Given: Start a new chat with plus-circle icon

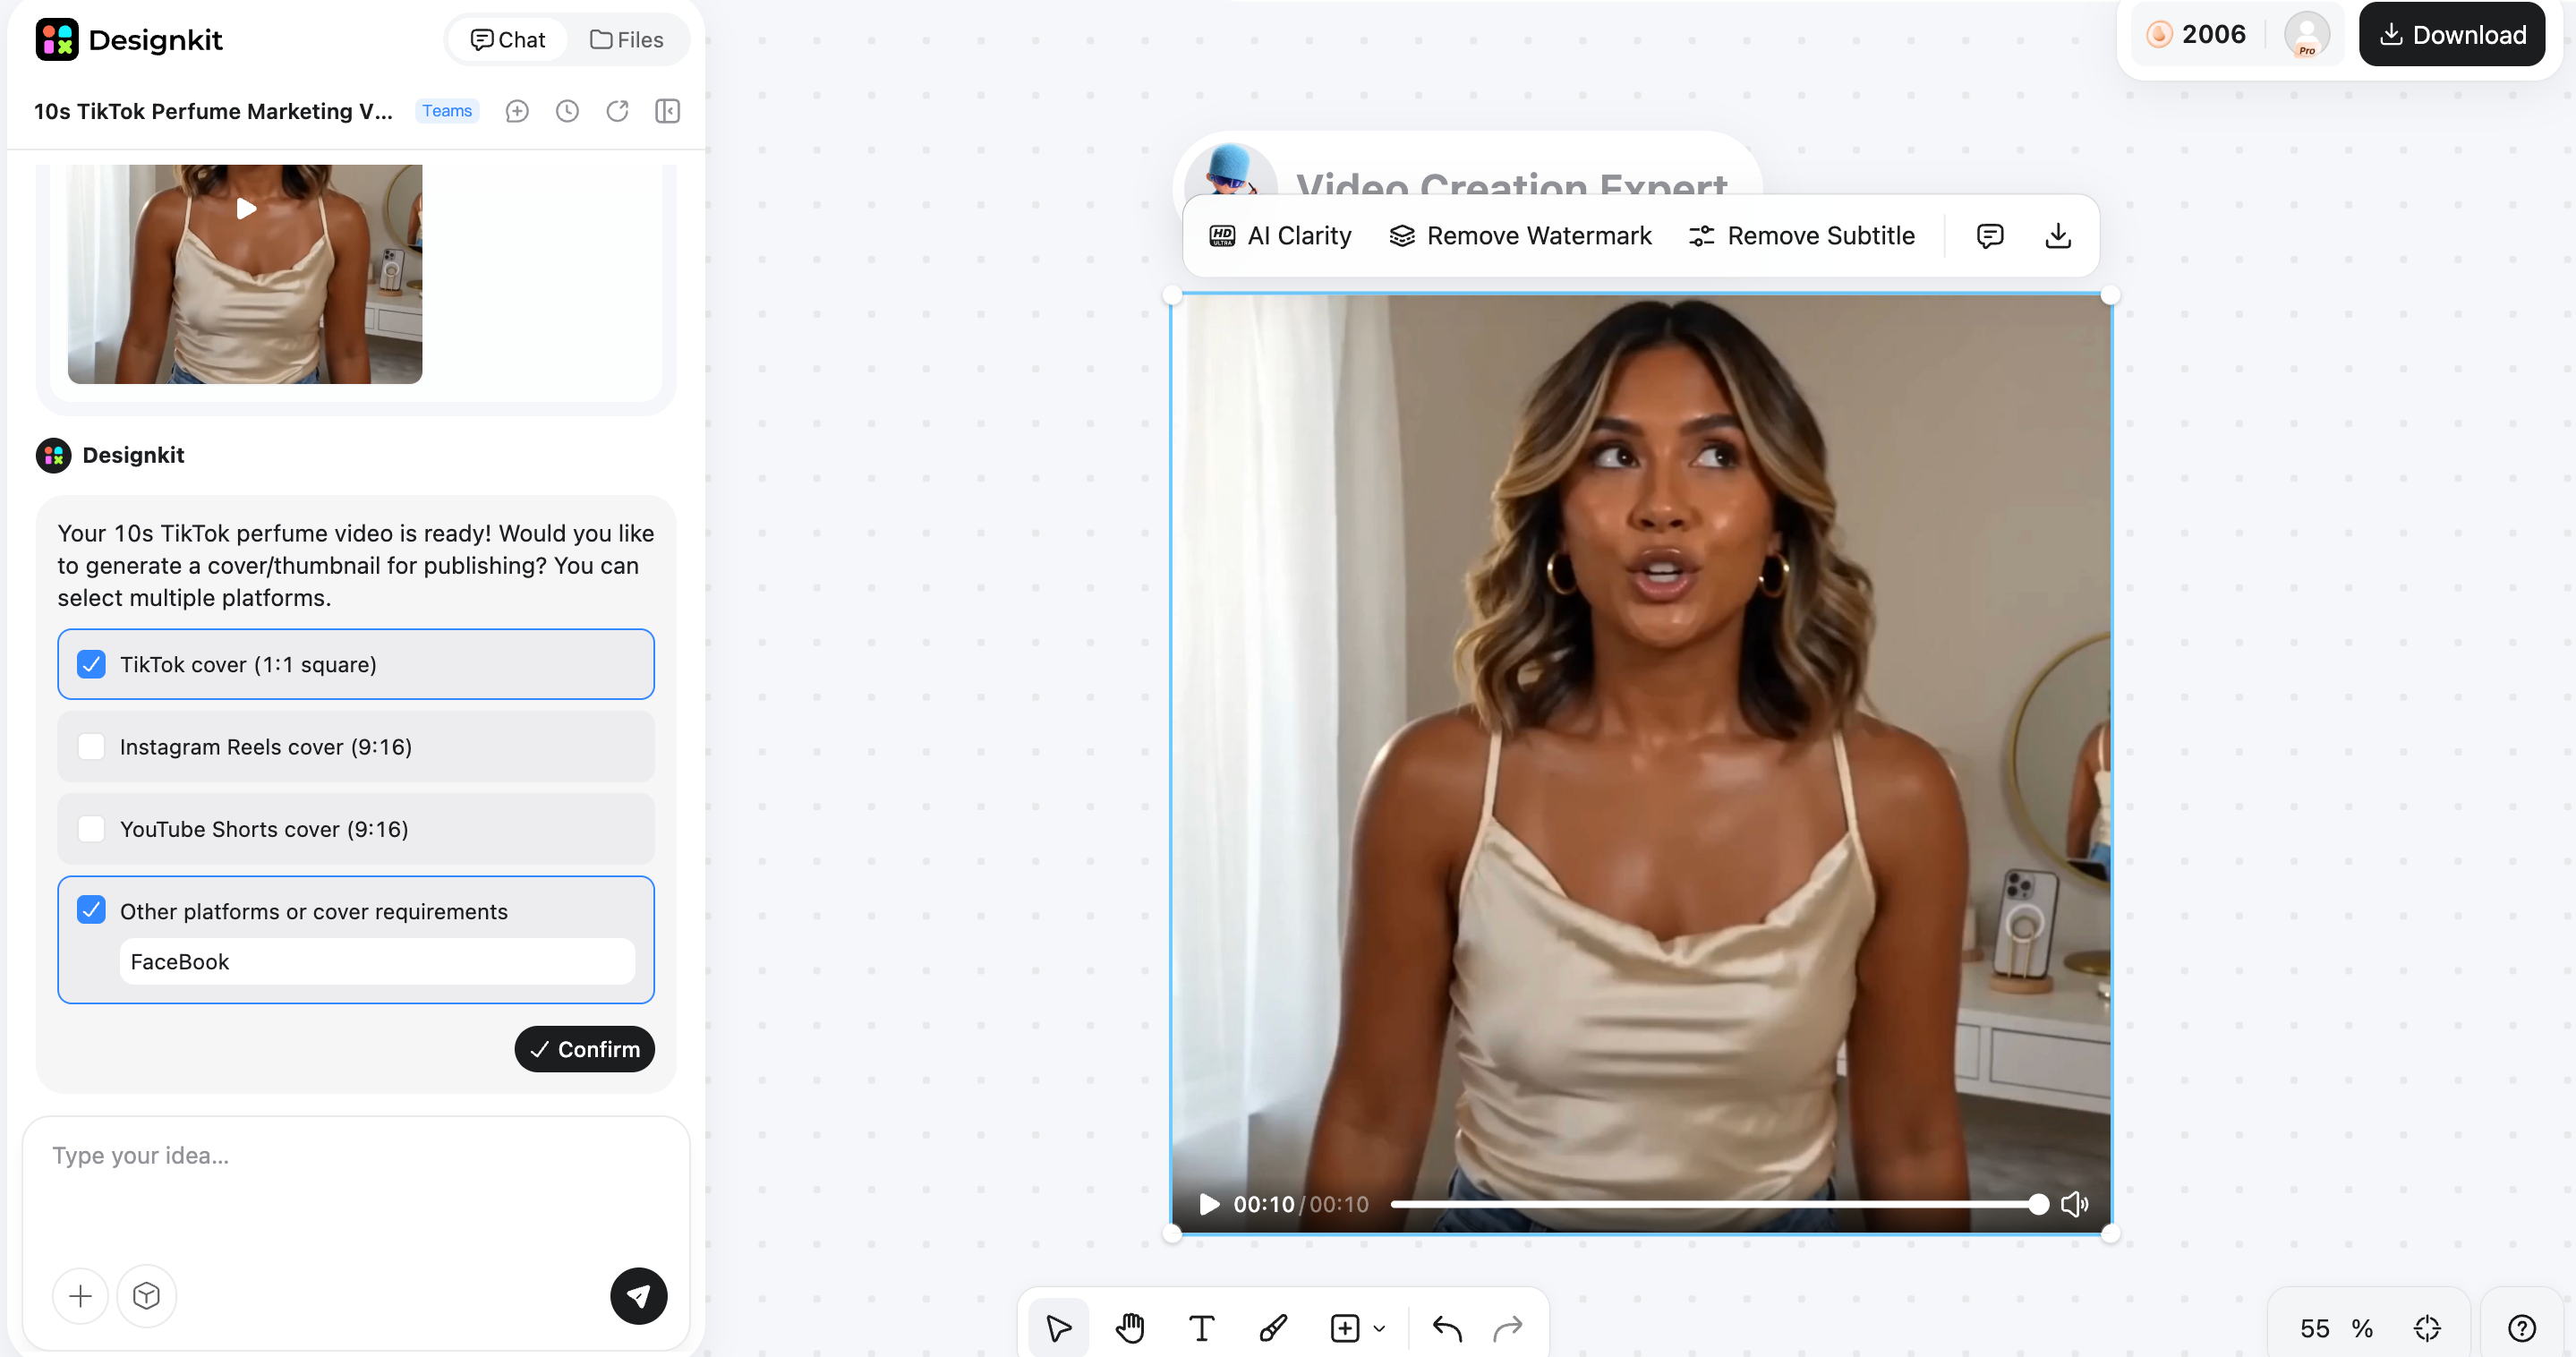Looking at the screenshot, I should pyautogui.click(x=517, y=111).
